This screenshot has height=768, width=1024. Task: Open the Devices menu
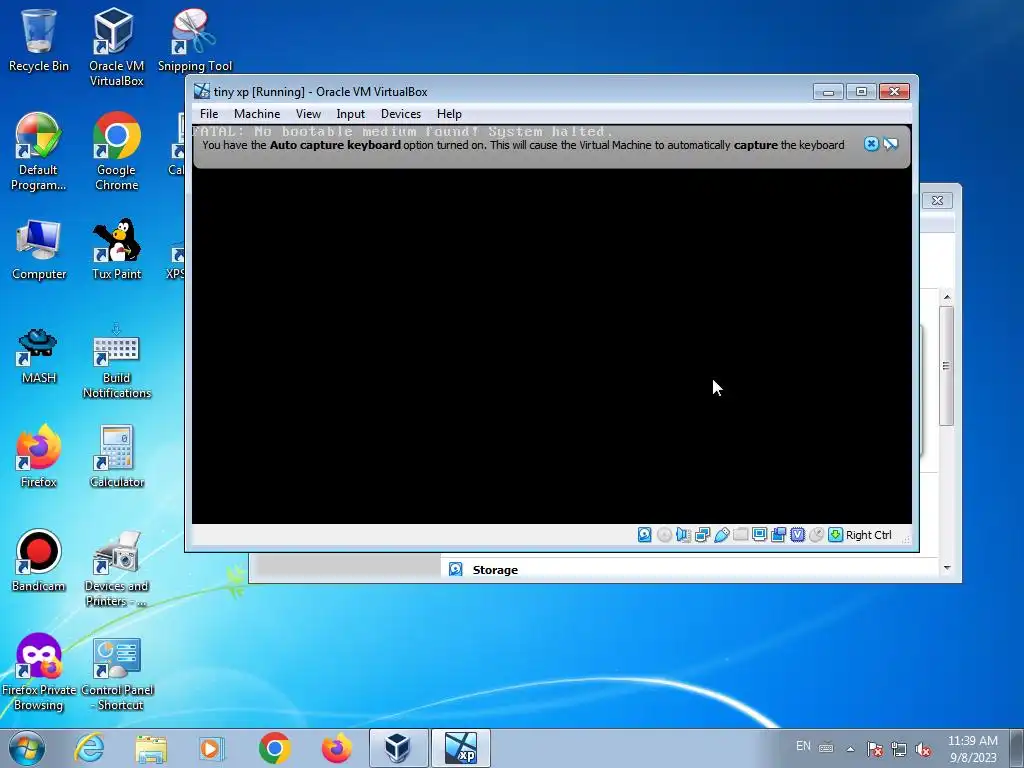pos(401,114)
